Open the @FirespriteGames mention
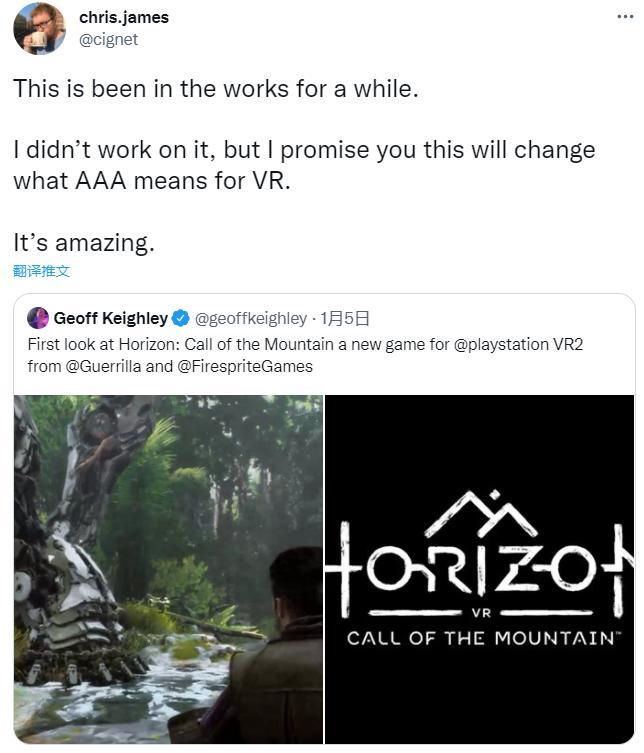 click(246, 366)
